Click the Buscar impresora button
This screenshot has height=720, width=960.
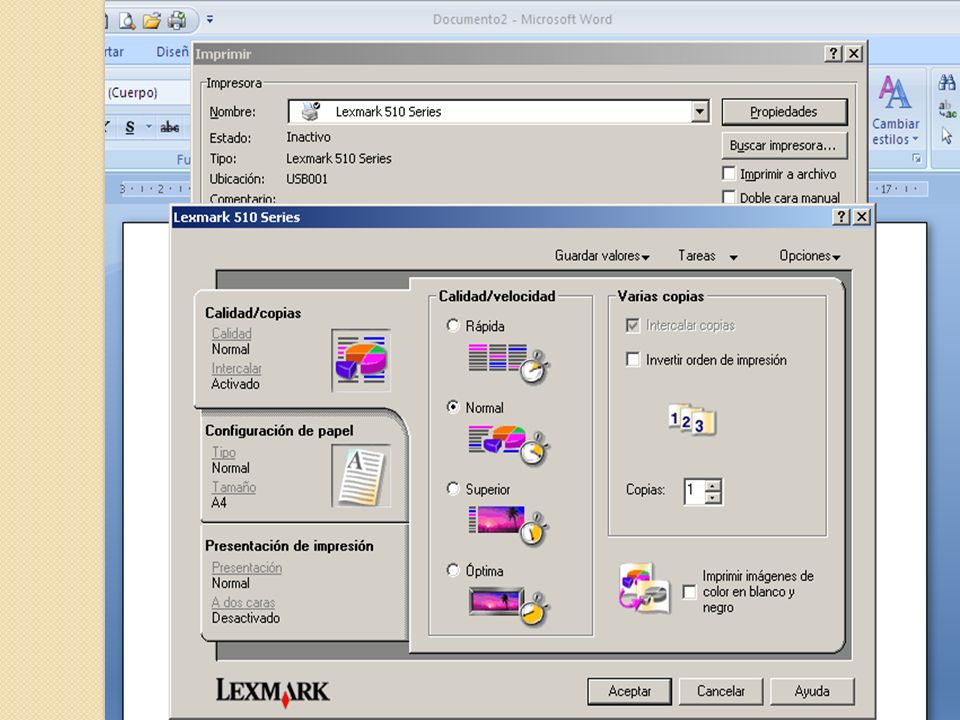tap(784, 146)
